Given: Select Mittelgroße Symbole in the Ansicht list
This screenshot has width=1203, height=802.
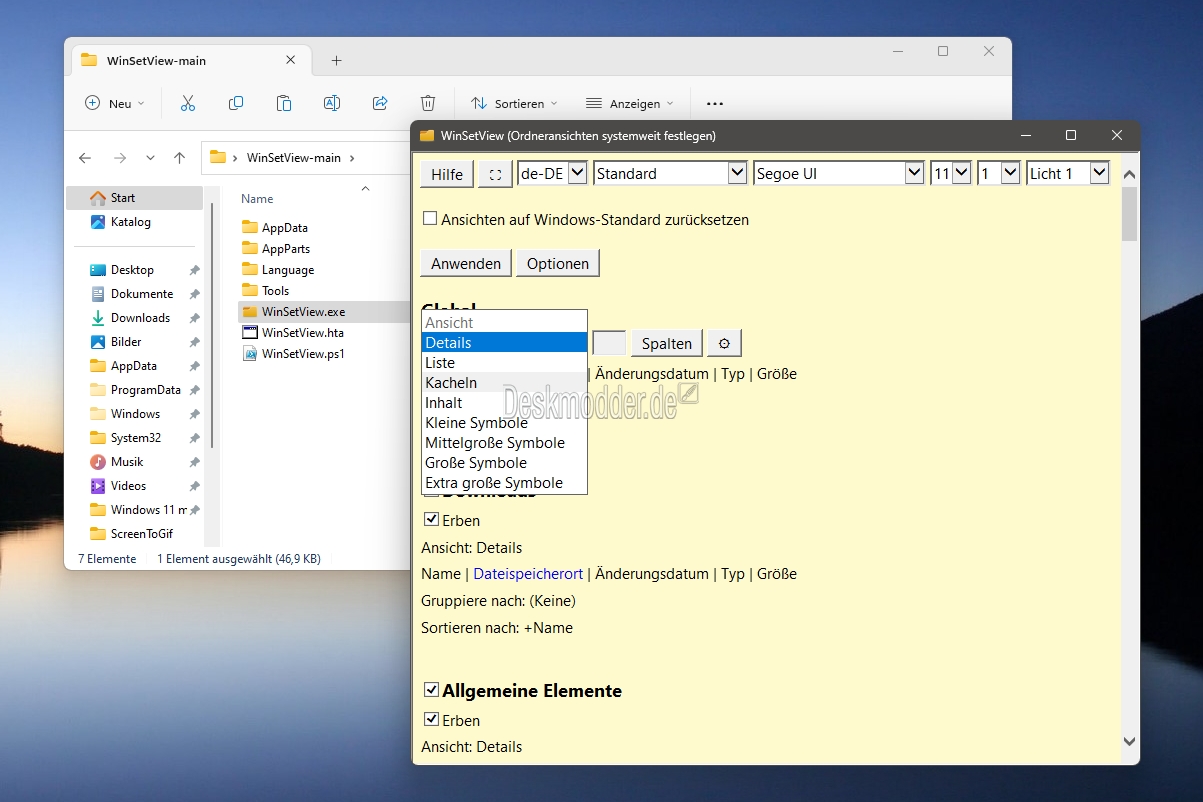Looking at the screenshot, I should click(x=505, y=443).
